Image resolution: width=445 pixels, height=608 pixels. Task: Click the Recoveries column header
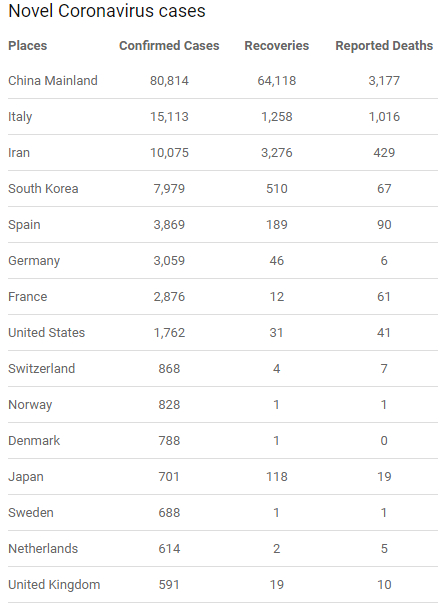(x=276, y=46)
